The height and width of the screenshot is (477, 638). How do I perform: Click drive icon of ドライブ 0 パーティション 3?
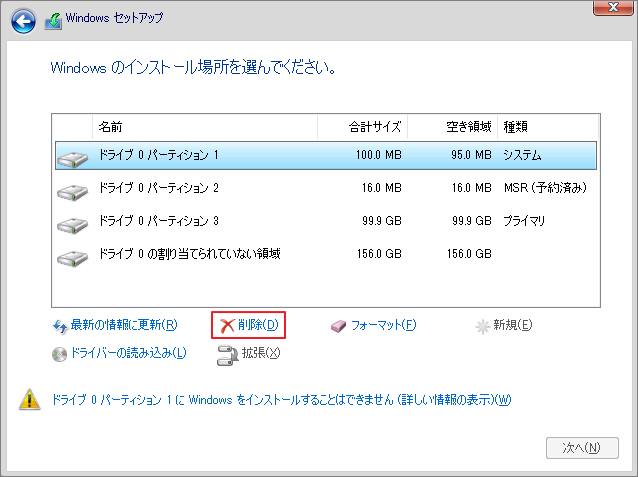(x=72, y=225)
